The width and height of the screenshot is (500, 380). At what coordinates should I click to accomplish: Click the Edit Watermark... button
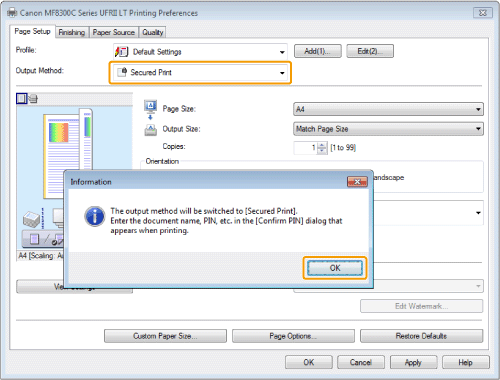point(421,306)
